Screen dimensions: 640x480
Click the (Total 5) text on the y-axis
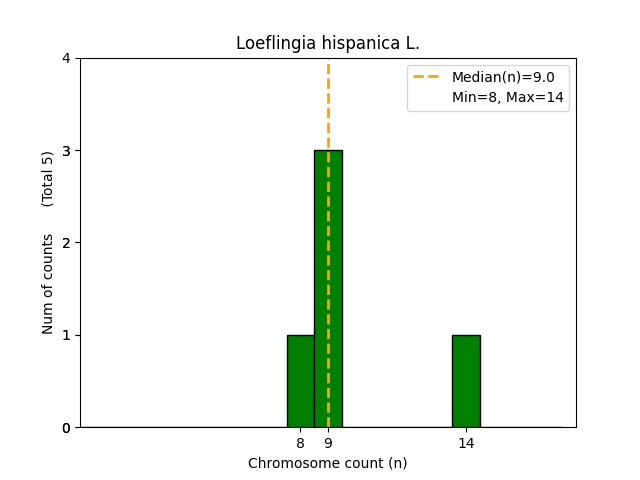[48, 179]
